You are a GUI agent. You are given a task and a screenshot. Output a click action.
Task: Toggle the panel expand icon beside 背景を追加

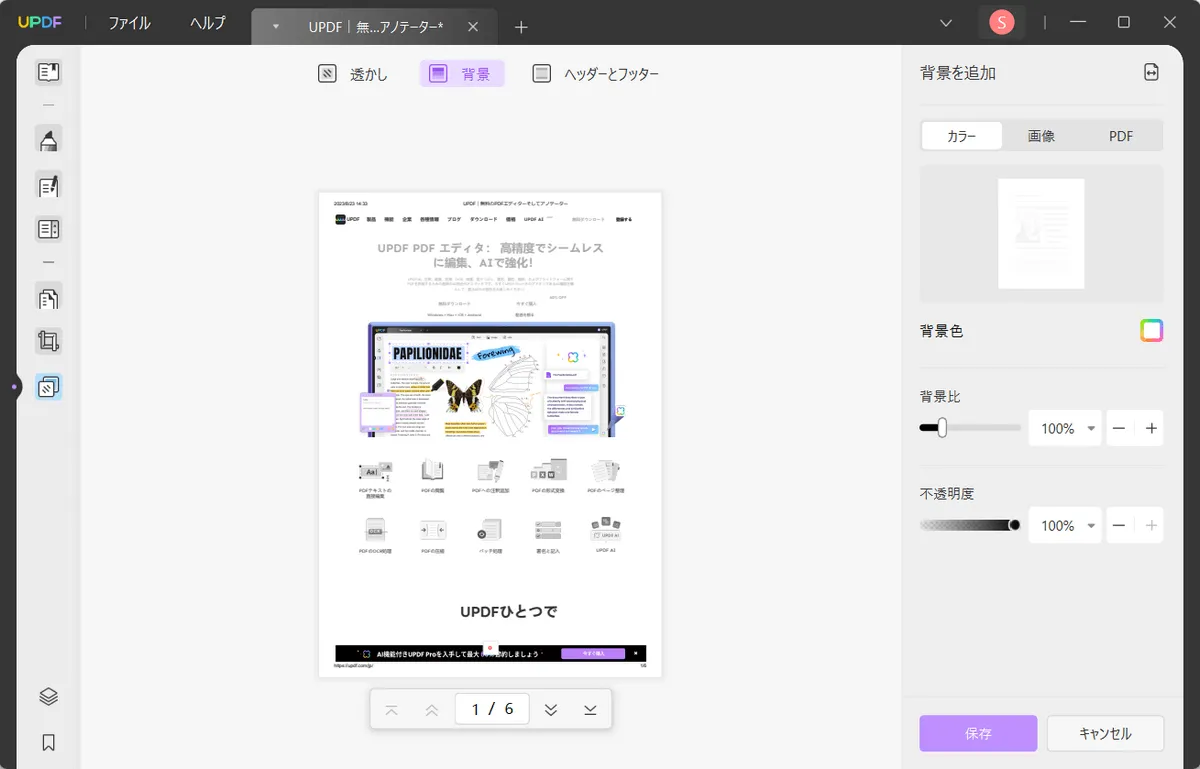[1151, 73]
